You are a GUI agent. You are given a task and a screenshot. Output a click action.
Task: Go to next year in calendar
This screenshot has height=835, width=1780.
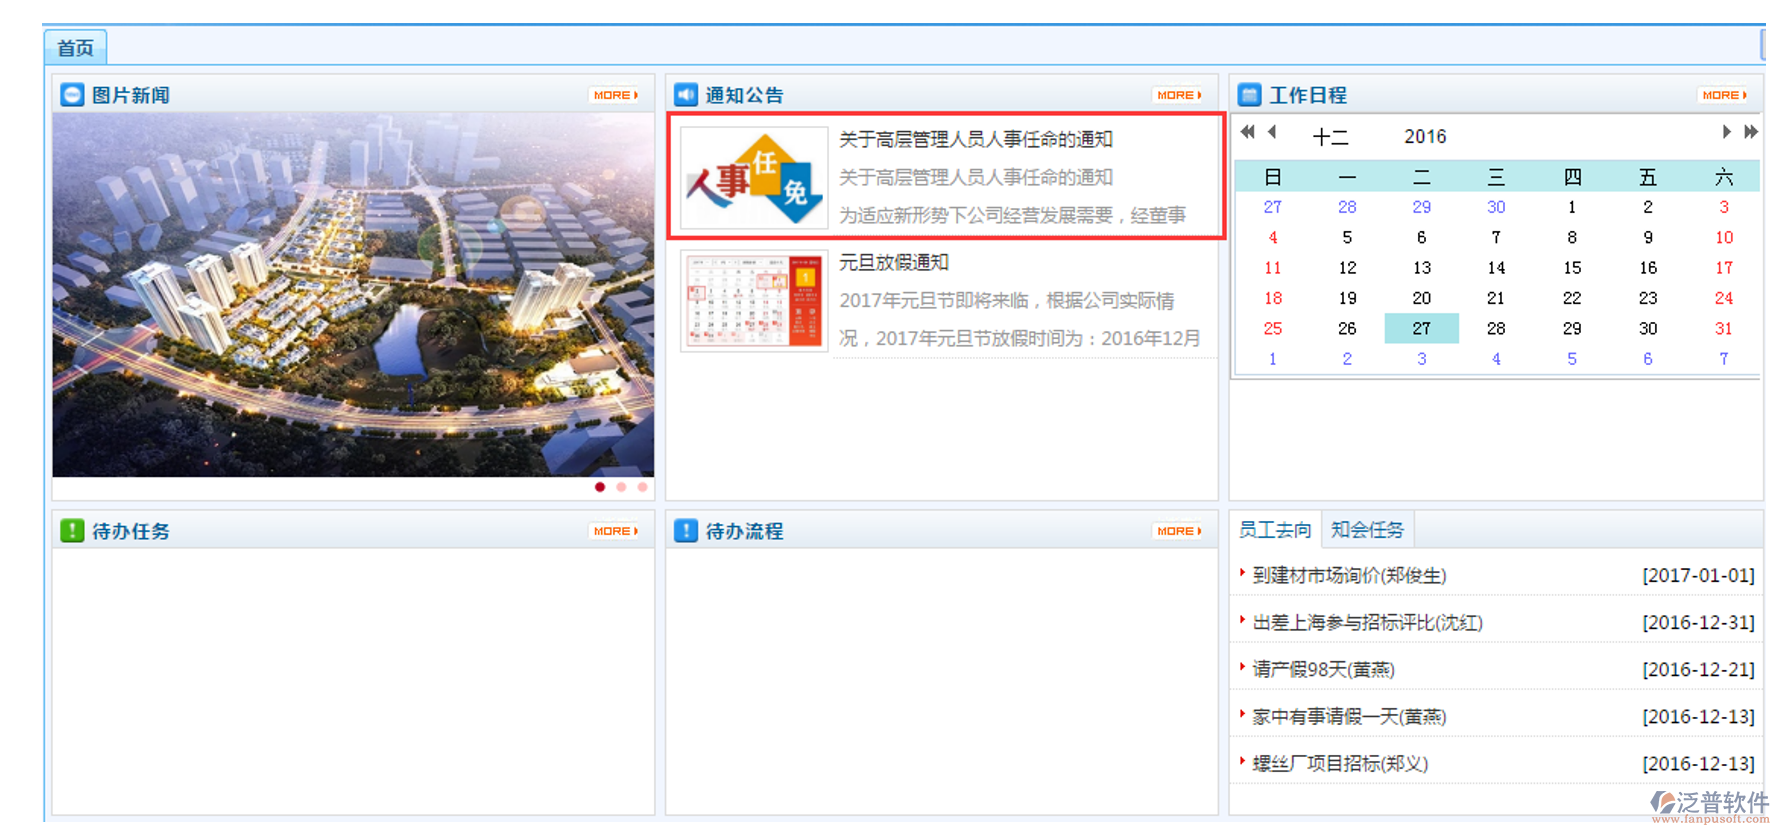coord(1751,132)
